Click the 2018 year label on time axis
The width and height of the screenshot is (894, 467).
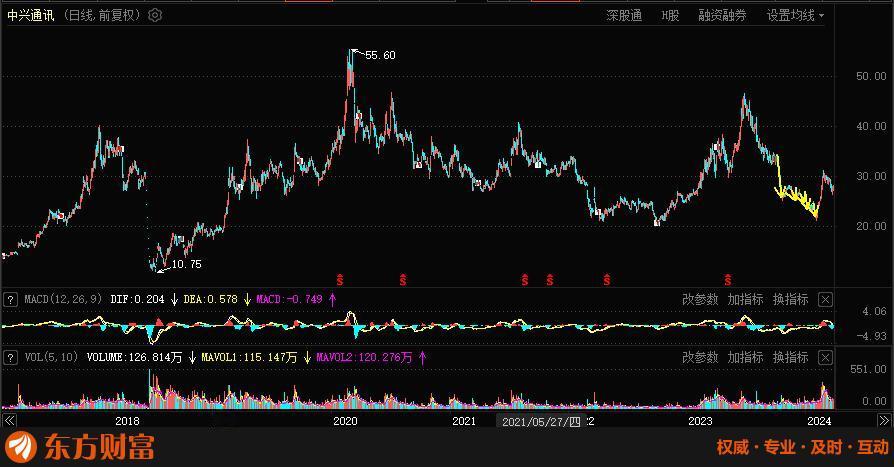point(127,421)
